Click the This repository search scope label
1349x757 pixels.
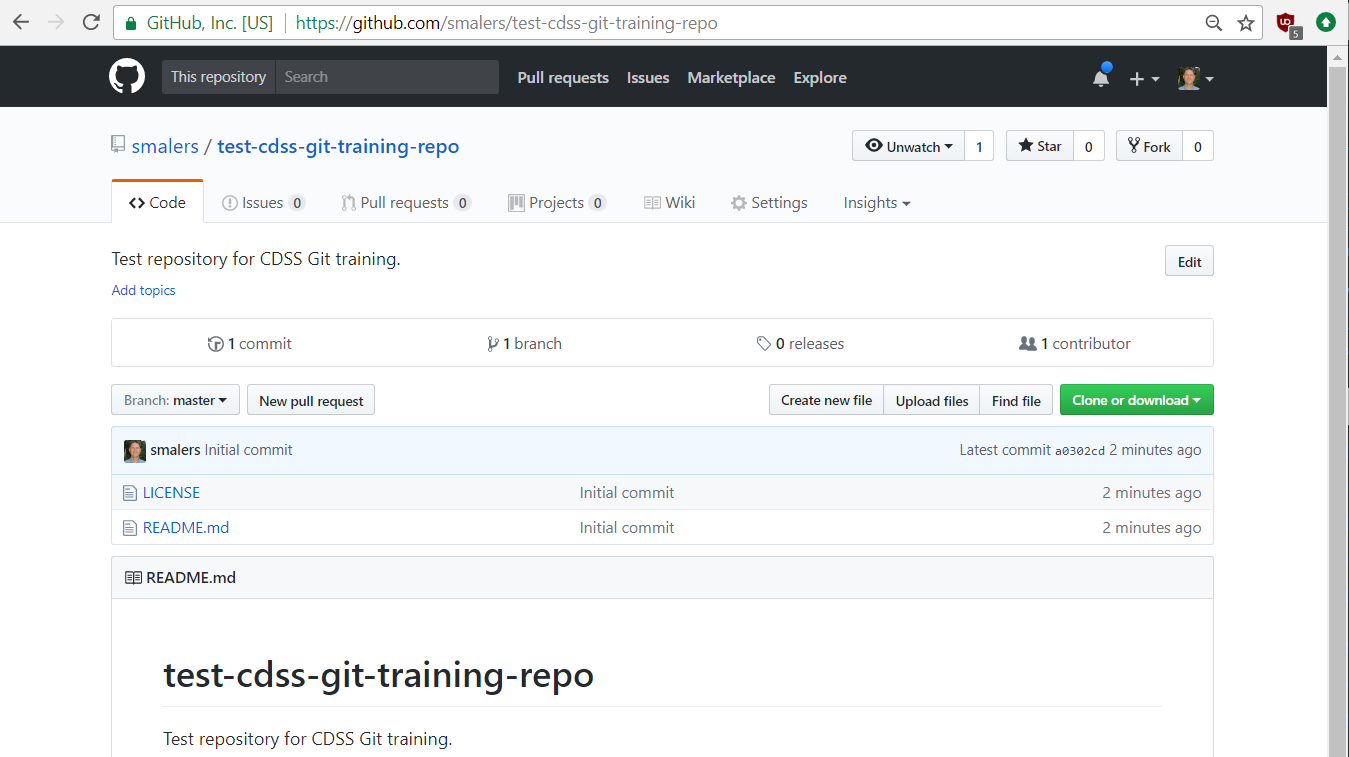[218, 77]
